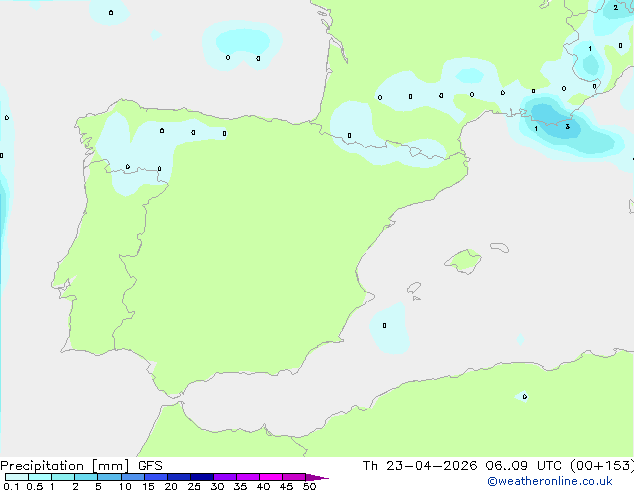The width and height of the screenshot is (634, 490).
Task: Click the legend label '0.5'
Action: (35, 486)
